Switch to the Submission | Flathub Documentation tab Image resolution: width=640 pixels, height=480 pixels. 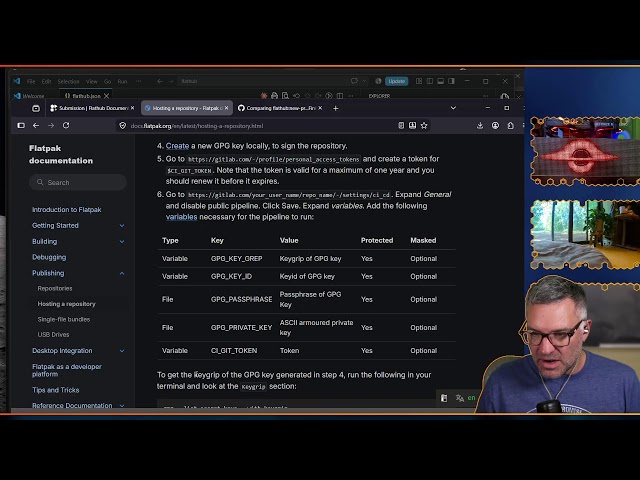(92, 108)
